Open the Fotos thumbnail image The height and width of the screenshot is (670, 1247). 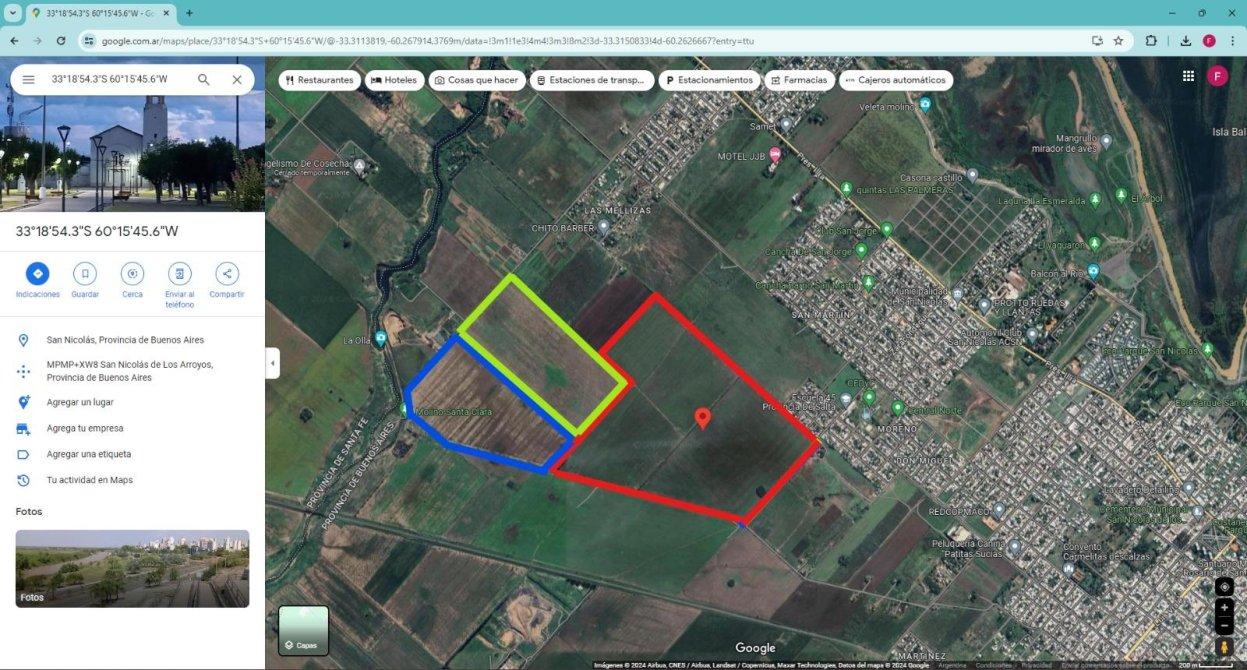click(132, 568)
